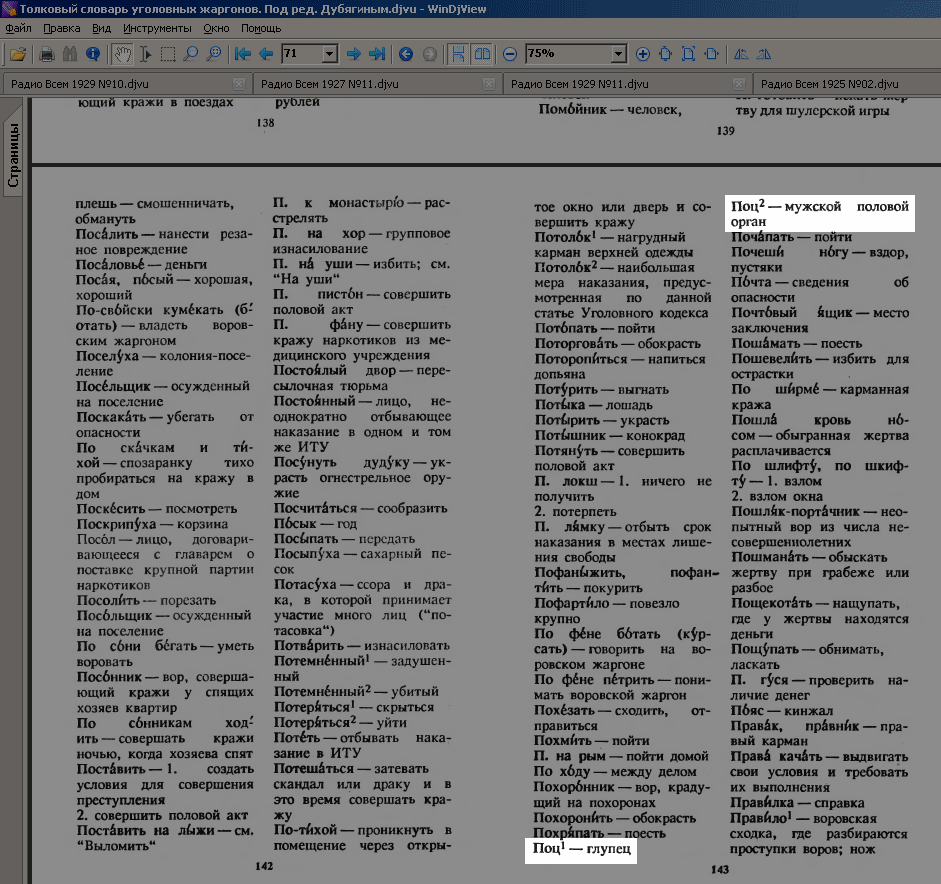Select the rectangle selection tool
The height and width of the screenshot is (884, 941).
click(x=168, y=55)
